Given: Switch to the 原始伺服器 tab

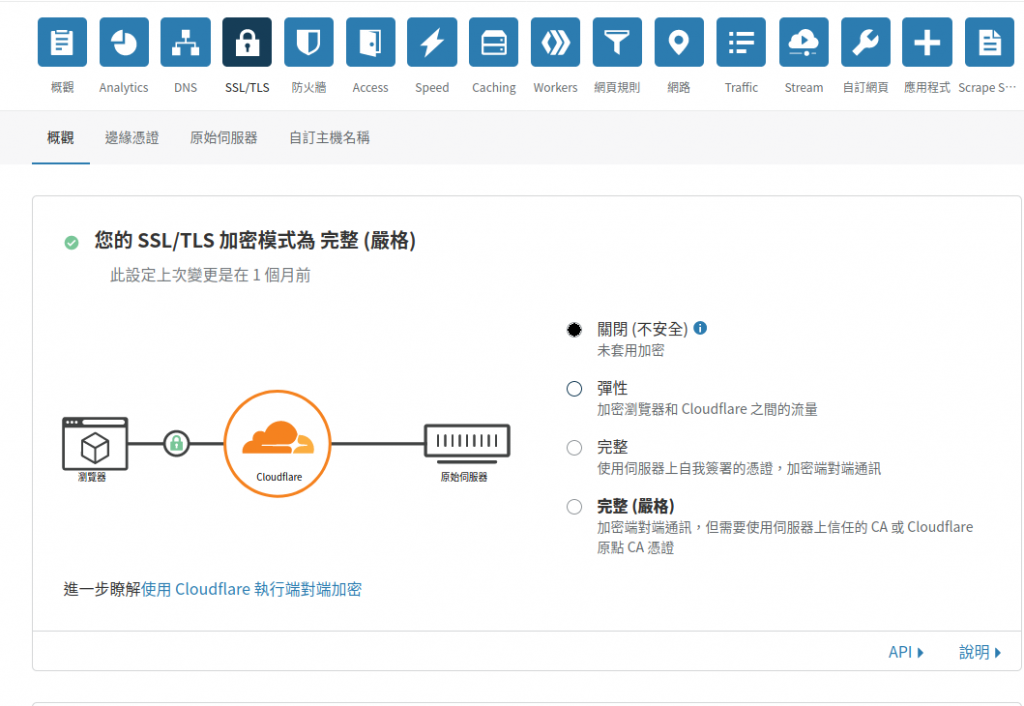Looking at the screenshot, I should [223, 138].
